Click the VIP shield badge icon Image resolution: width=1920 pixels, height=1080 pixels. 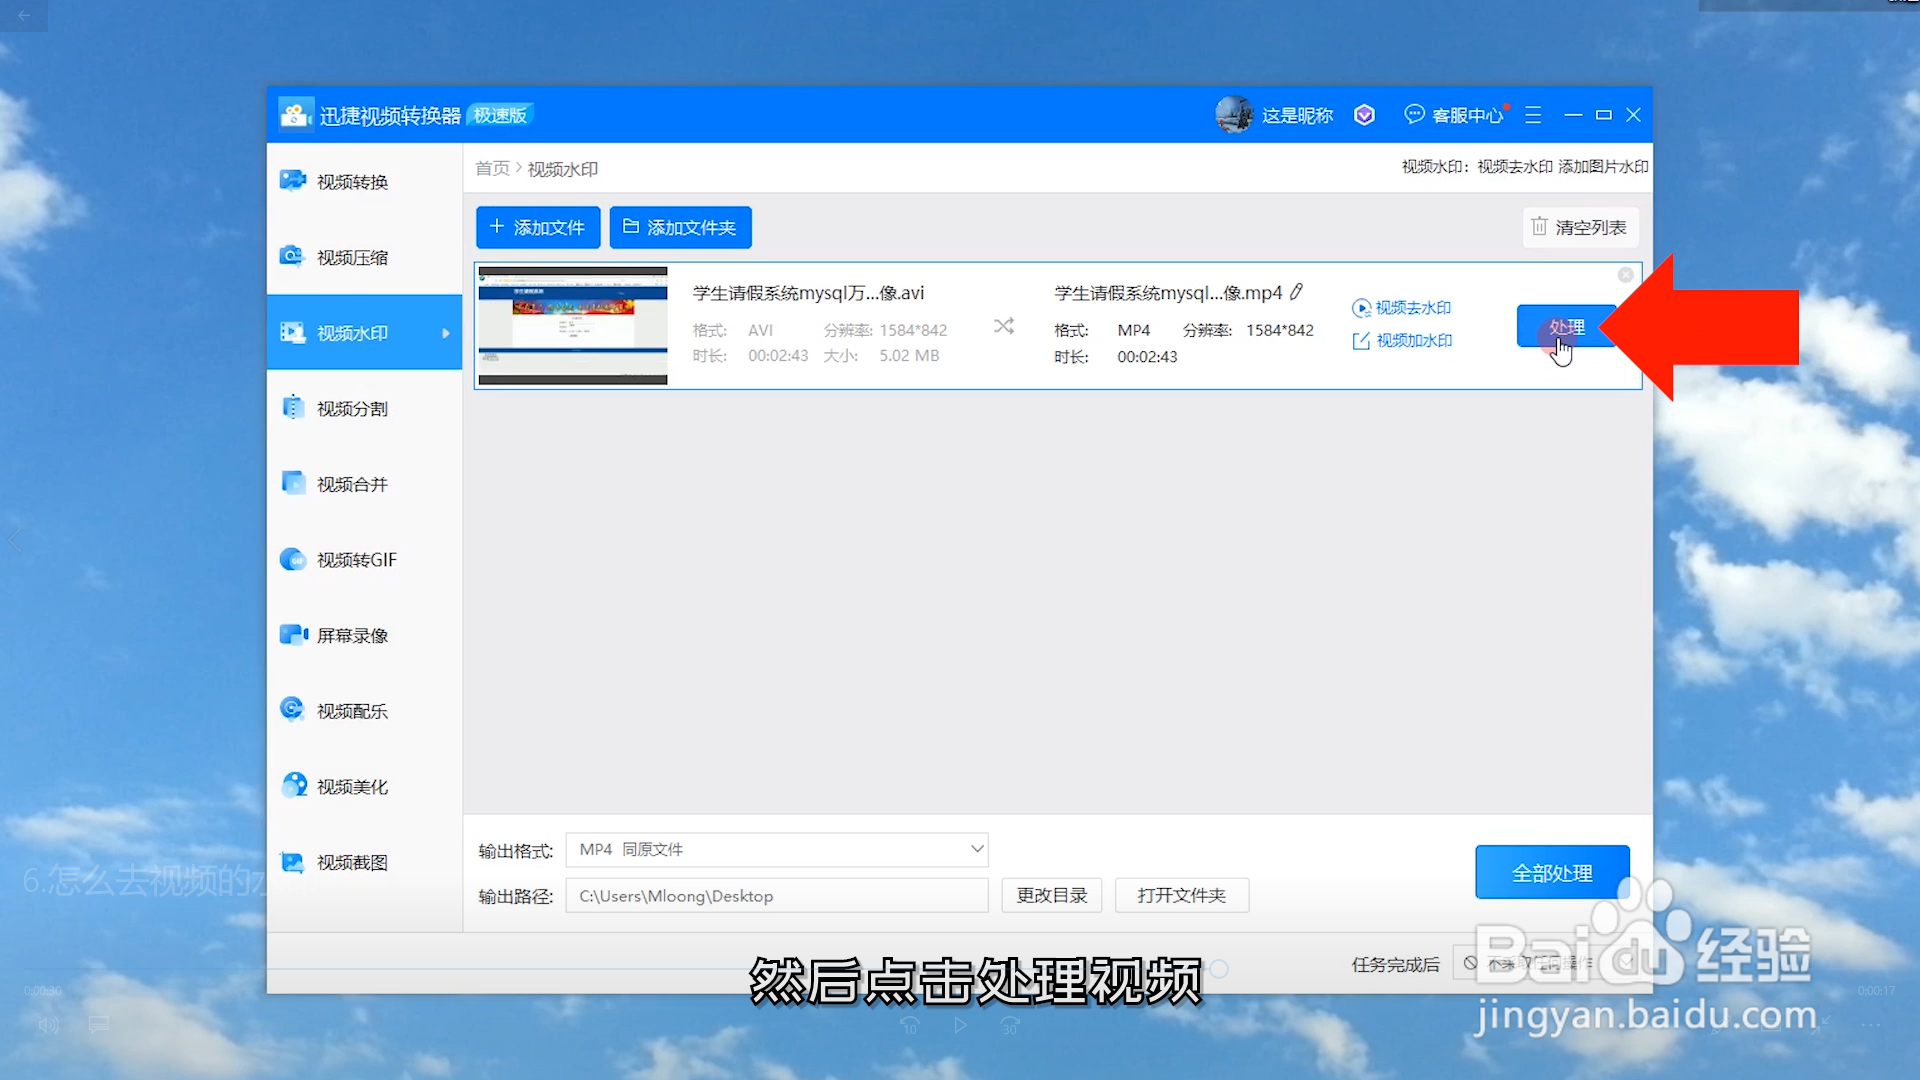coord(1364,115)
